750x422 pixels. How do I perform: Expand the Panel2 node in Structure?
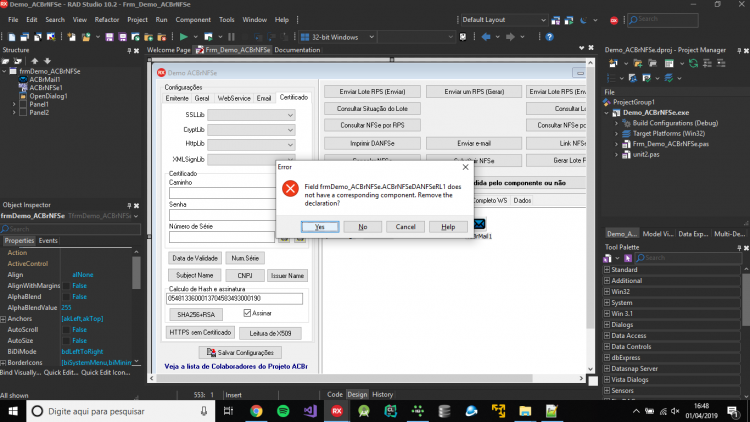(14, 113)
